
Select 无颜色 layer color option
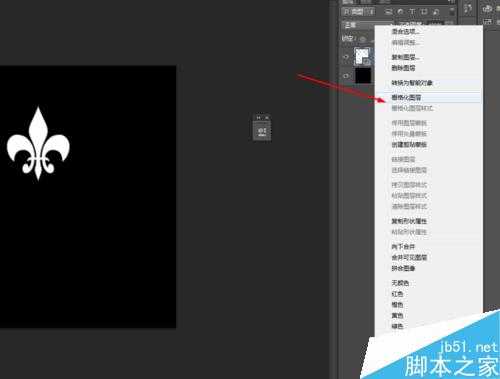click(400, 283)
